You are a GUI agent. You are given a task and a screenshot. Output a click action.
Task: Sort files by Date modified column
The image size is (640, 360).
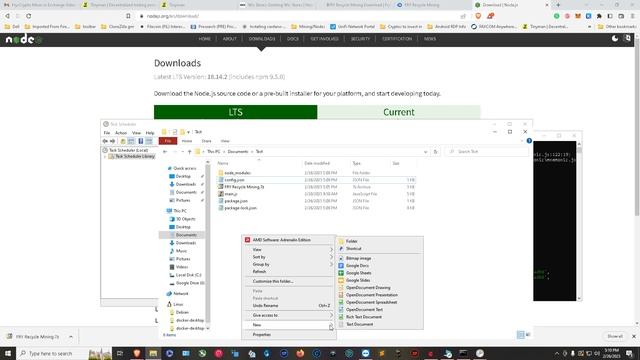[x=317, y=163]
